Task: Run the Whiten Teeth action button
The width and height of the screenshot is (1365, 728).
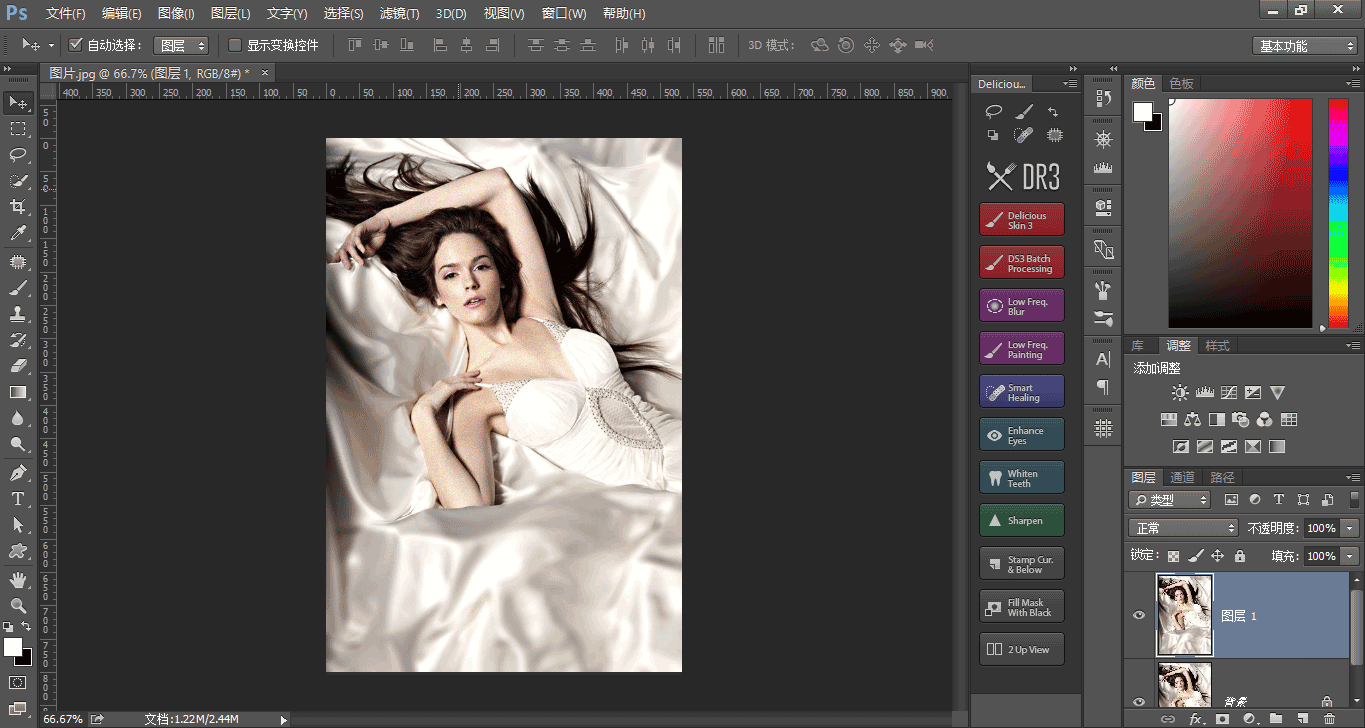Action: [x=1021, y=478]
